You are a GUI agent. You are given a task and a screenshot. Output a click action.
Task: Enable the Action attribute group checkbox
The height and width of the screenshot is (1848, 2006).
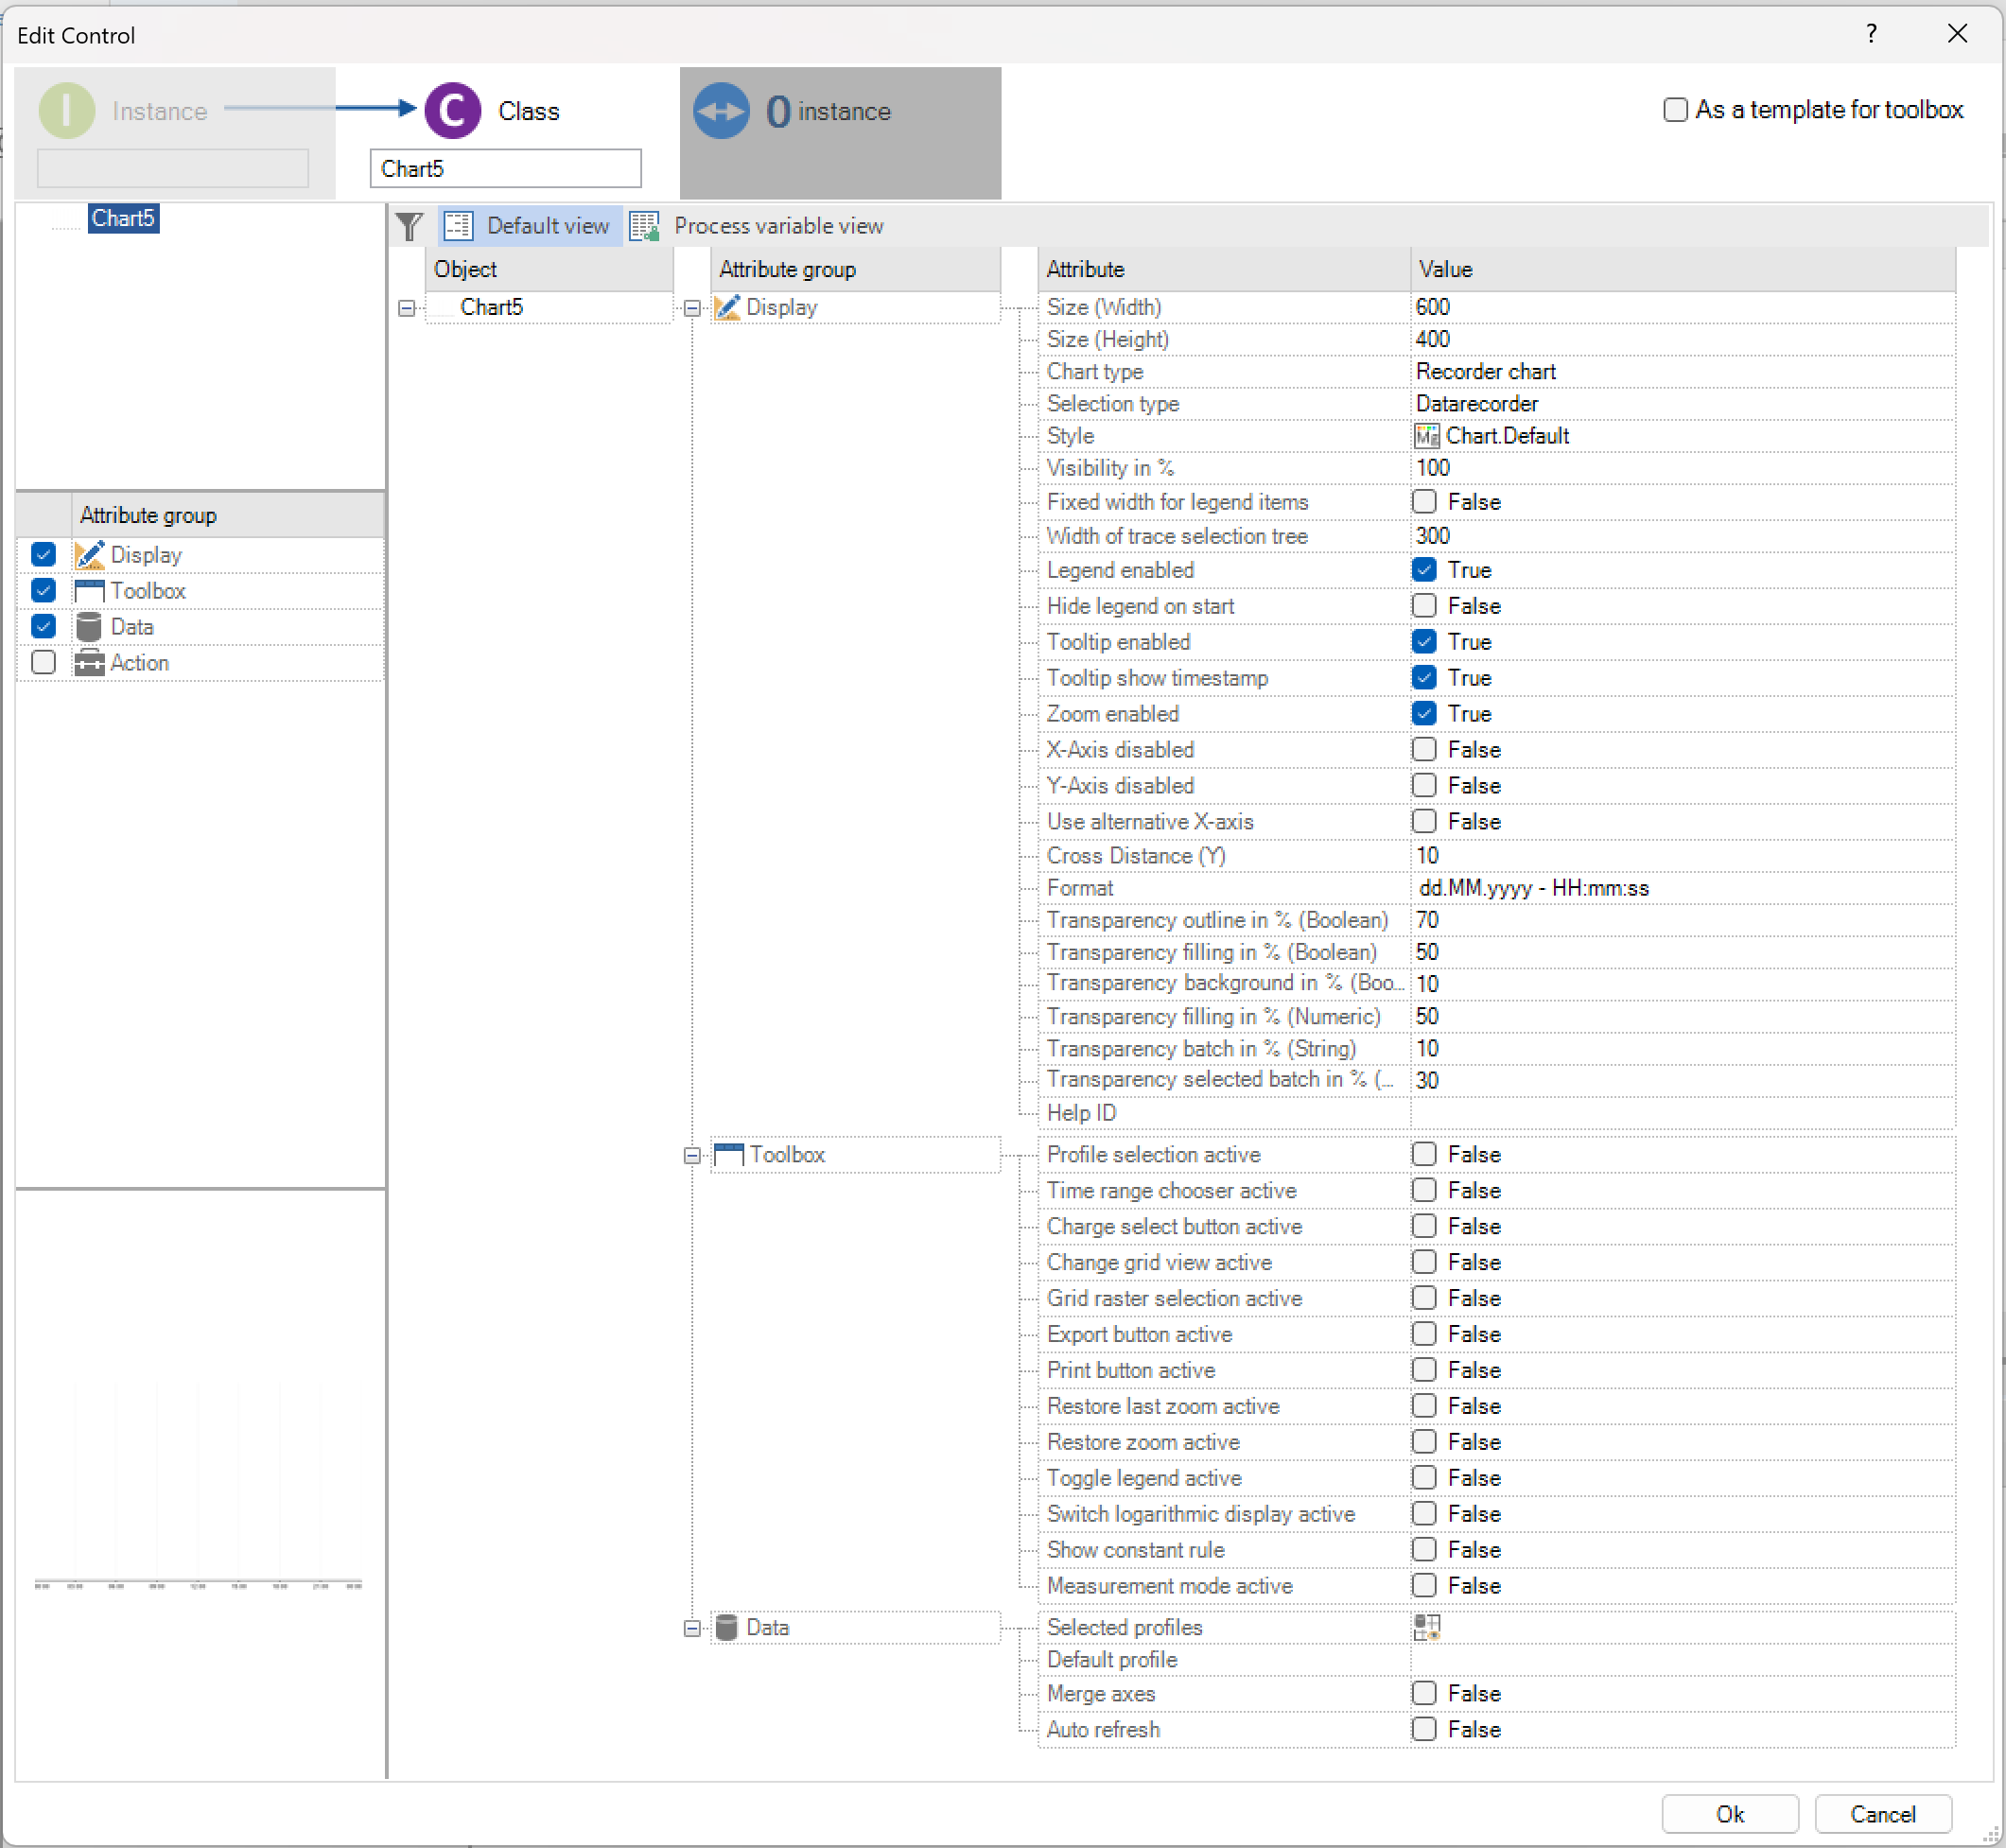tap(43, 662)
